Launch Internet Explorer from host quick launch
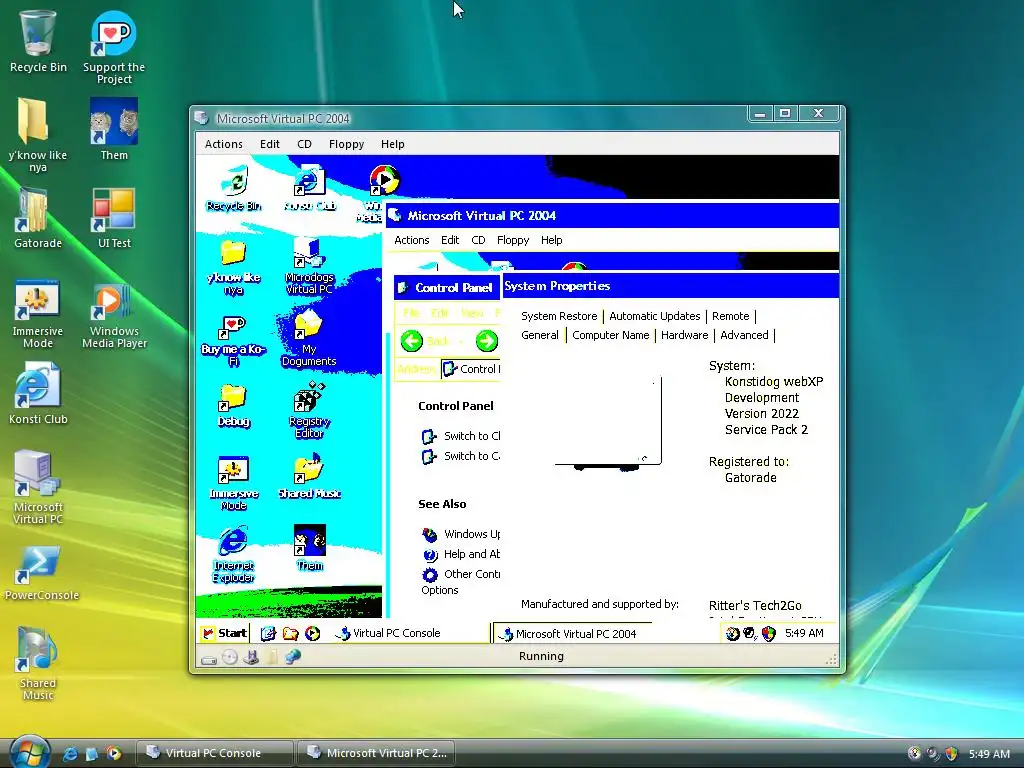This screenshot has height=768, width=1024. (69, 754)
